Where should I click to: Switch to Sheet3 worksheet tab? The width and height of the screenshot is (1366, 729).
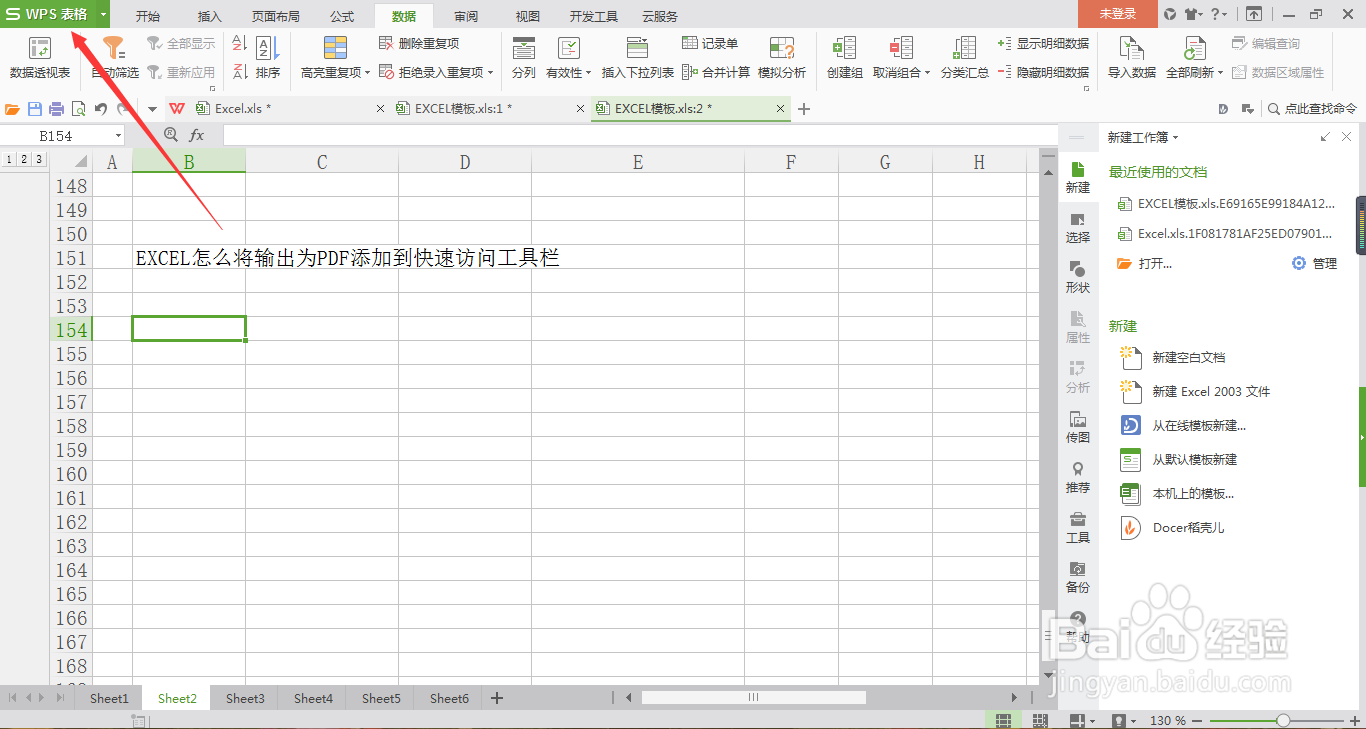pos(245,699)
